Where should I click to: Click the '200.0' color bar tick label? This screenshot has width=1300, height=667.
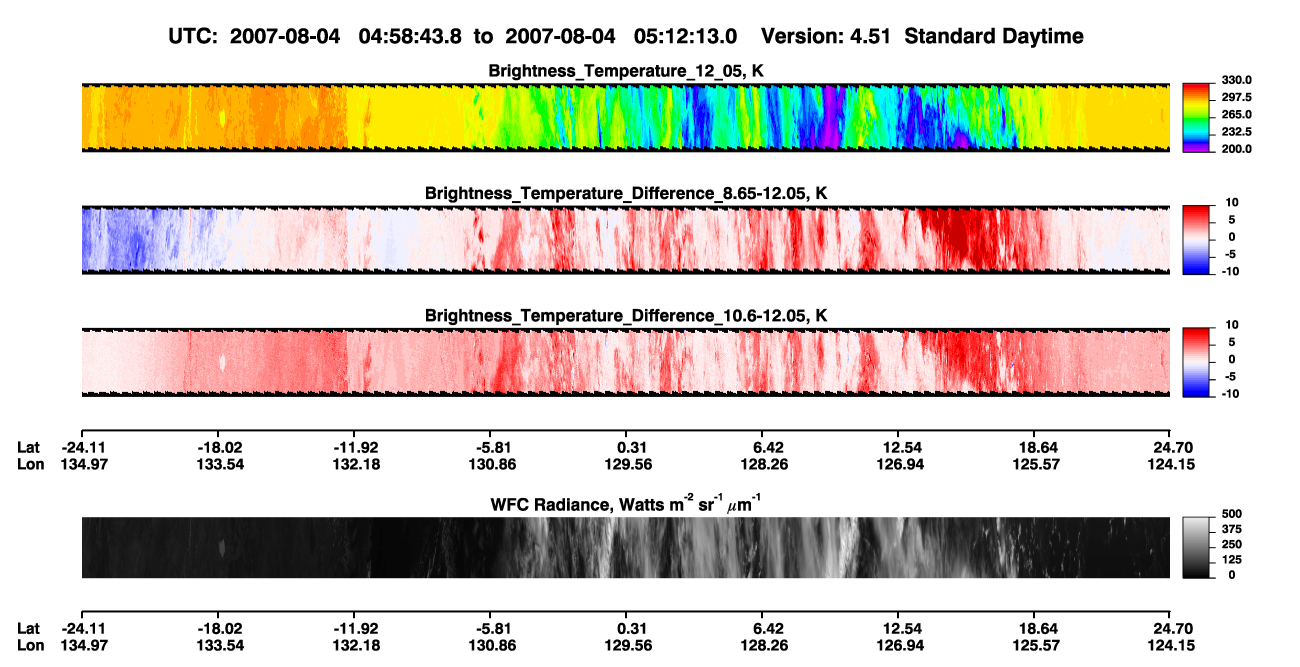1234,149
